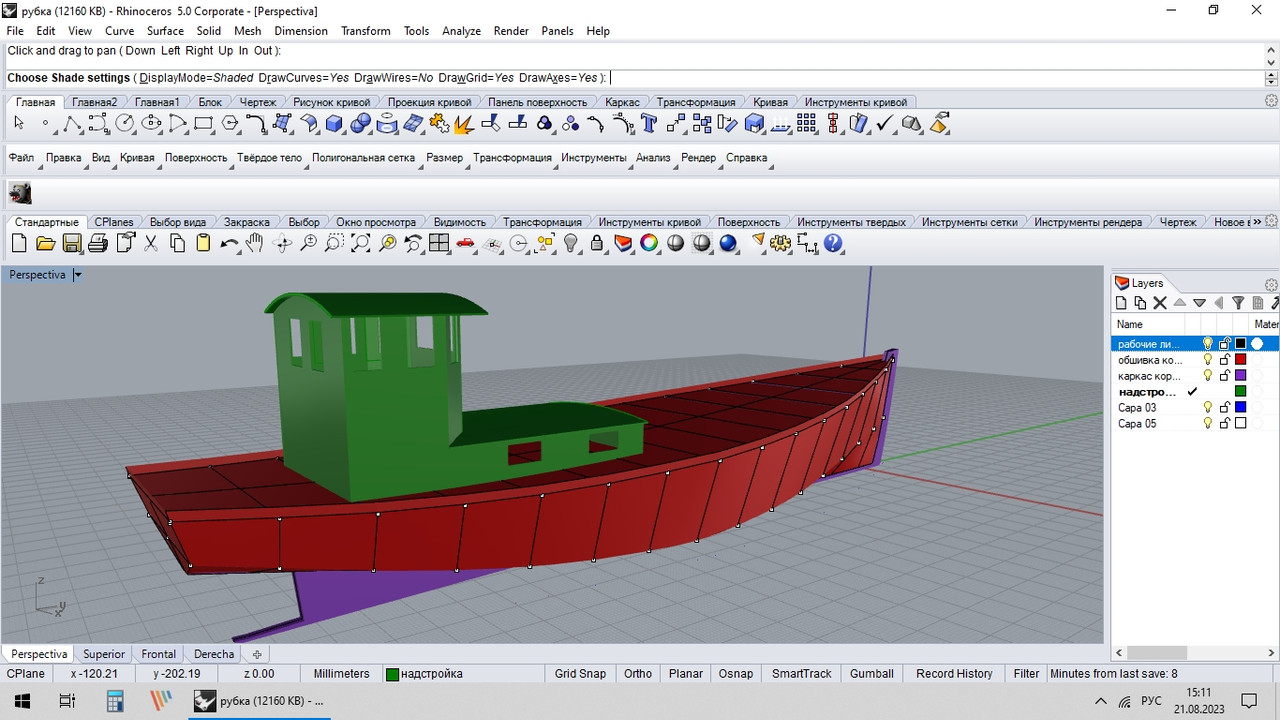Open the Perspectiva viewport dropdown arrow
The image size is (1280, 720).
(x=78, y=275)
